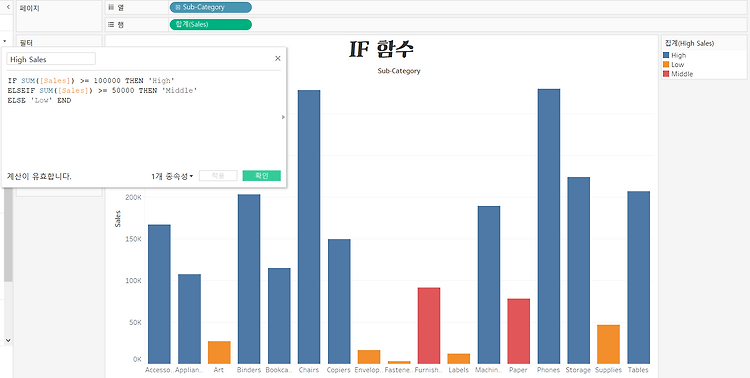Select the Furnishings red bar
The width and height of the screenshot is (750, 378).
[x=429, y=325]
